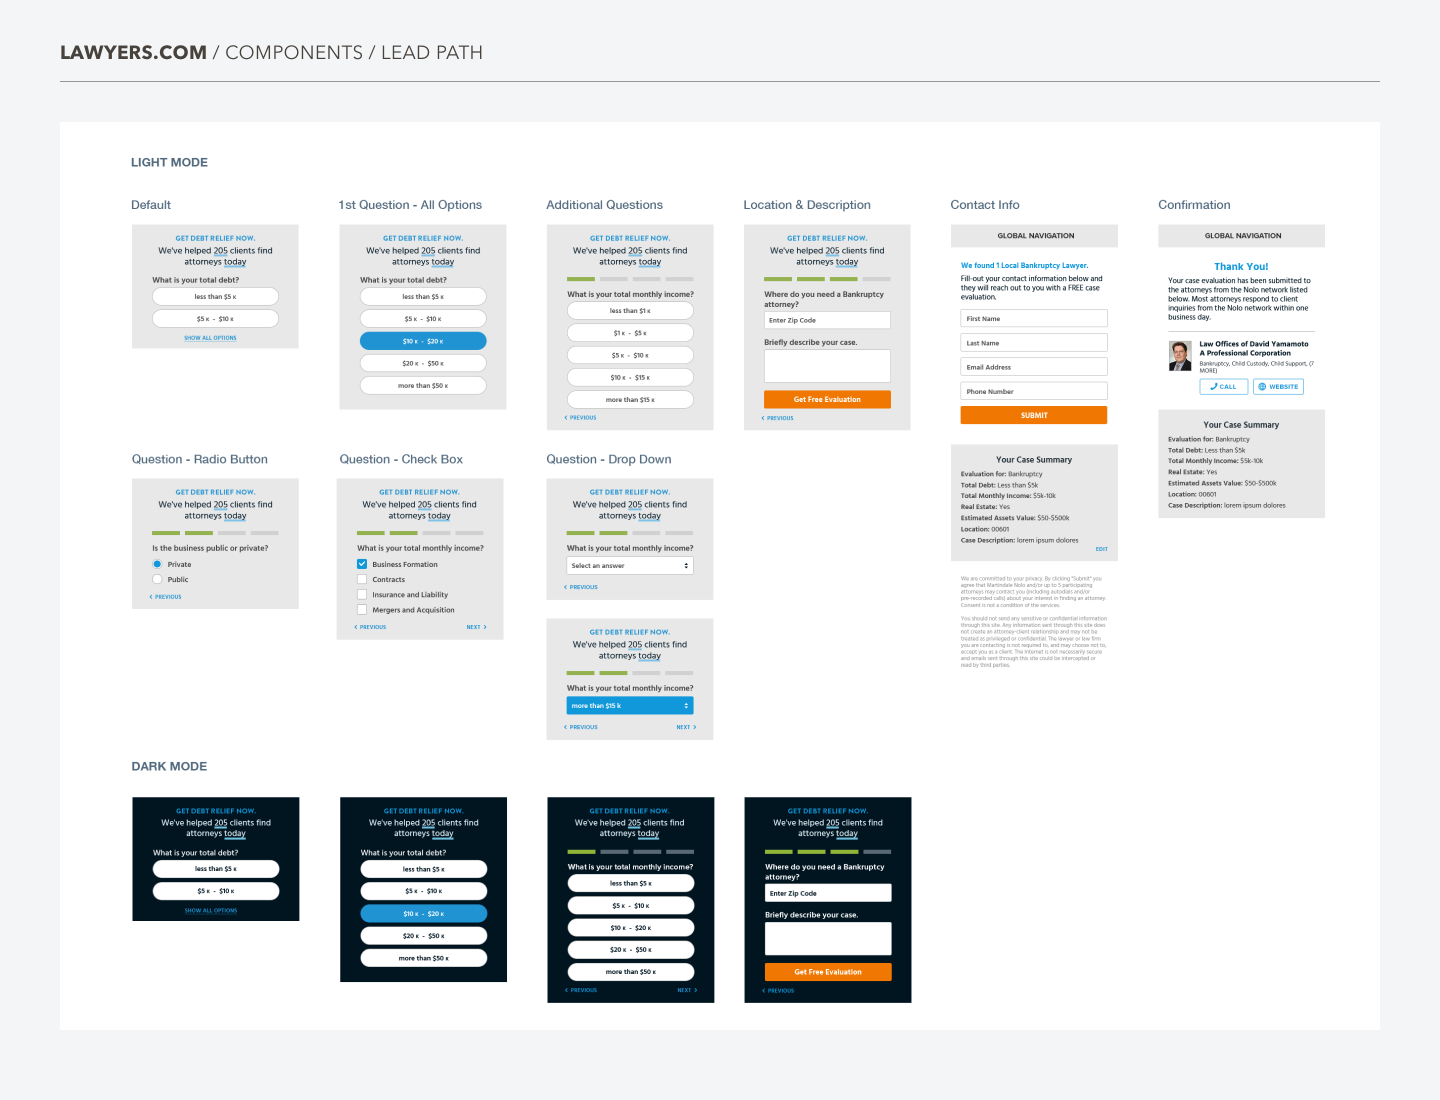The image size is (1440, 1100).
Task: Choose 'more than $50 k' in dark total debt card
Action: (x=424, y=958)
